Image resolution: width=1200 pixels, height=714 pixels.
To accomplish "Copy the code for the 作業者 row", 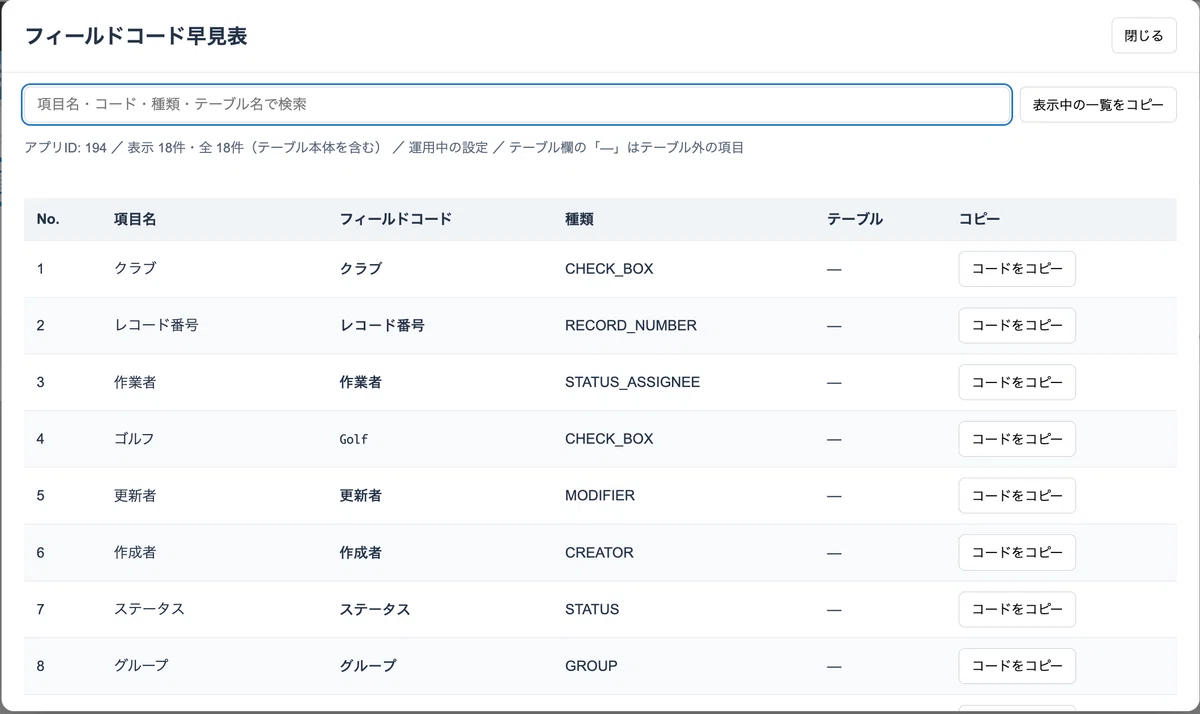I will (x=1017, y=382).
